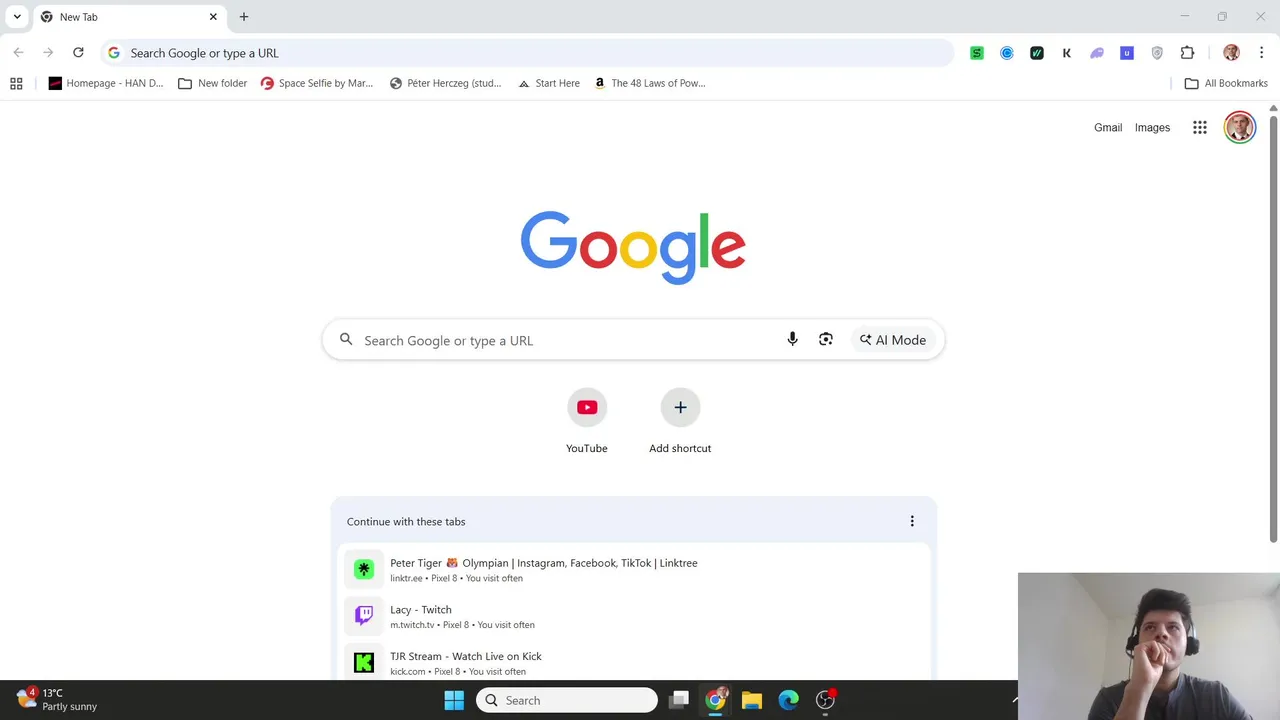Open File Explorer from the taskbar

point(752,700)
